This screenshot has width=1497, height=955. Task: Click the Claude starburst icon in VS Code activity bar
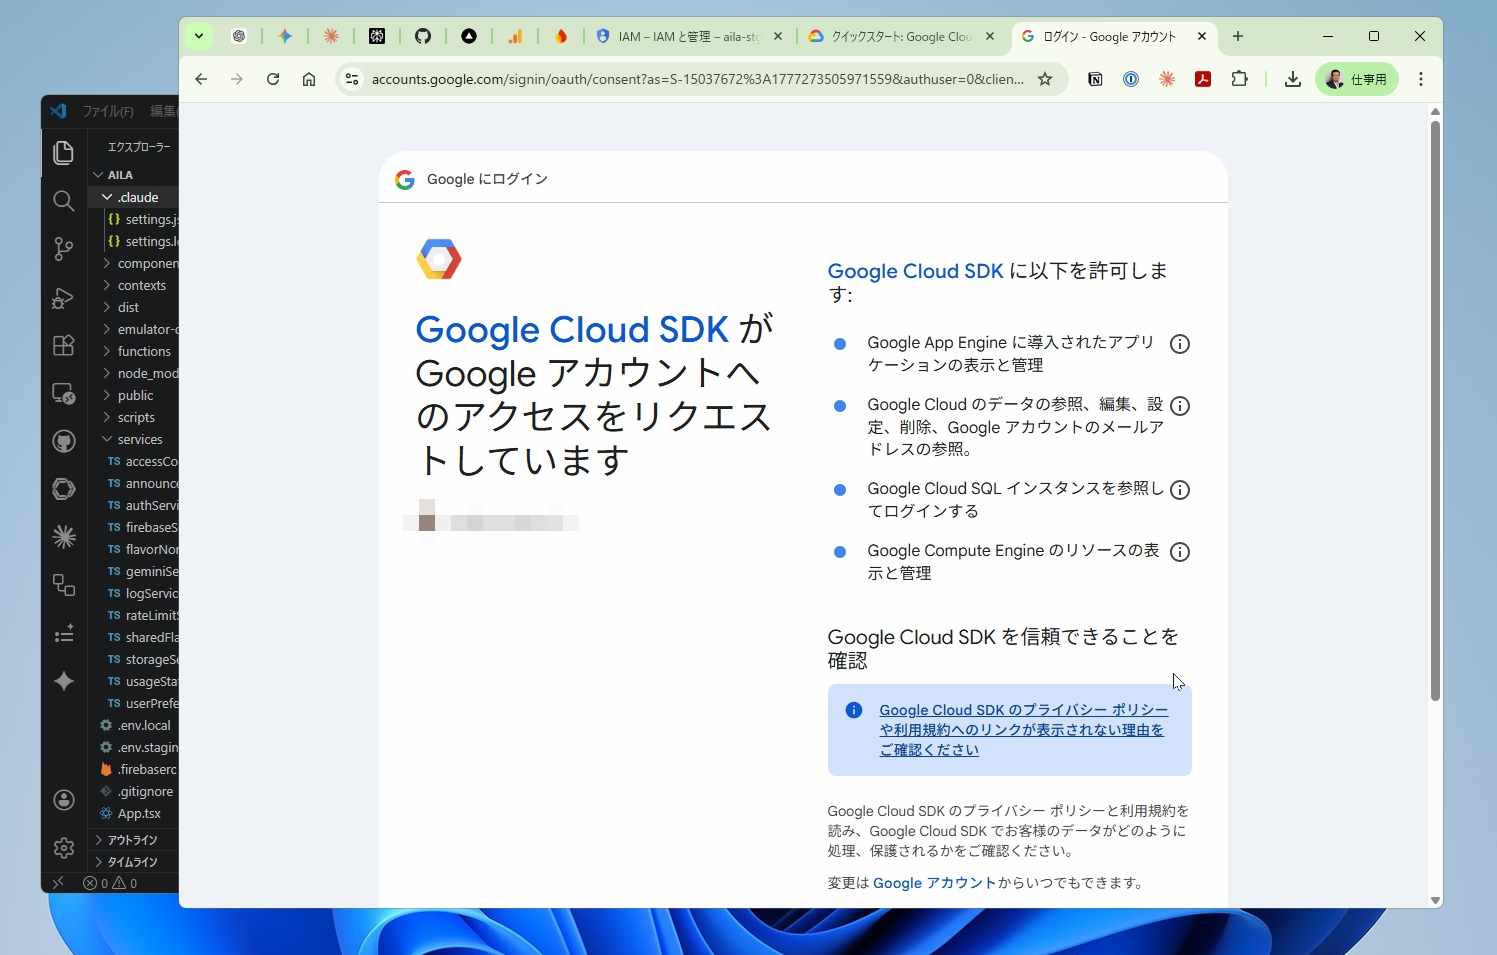pos(63,537)
